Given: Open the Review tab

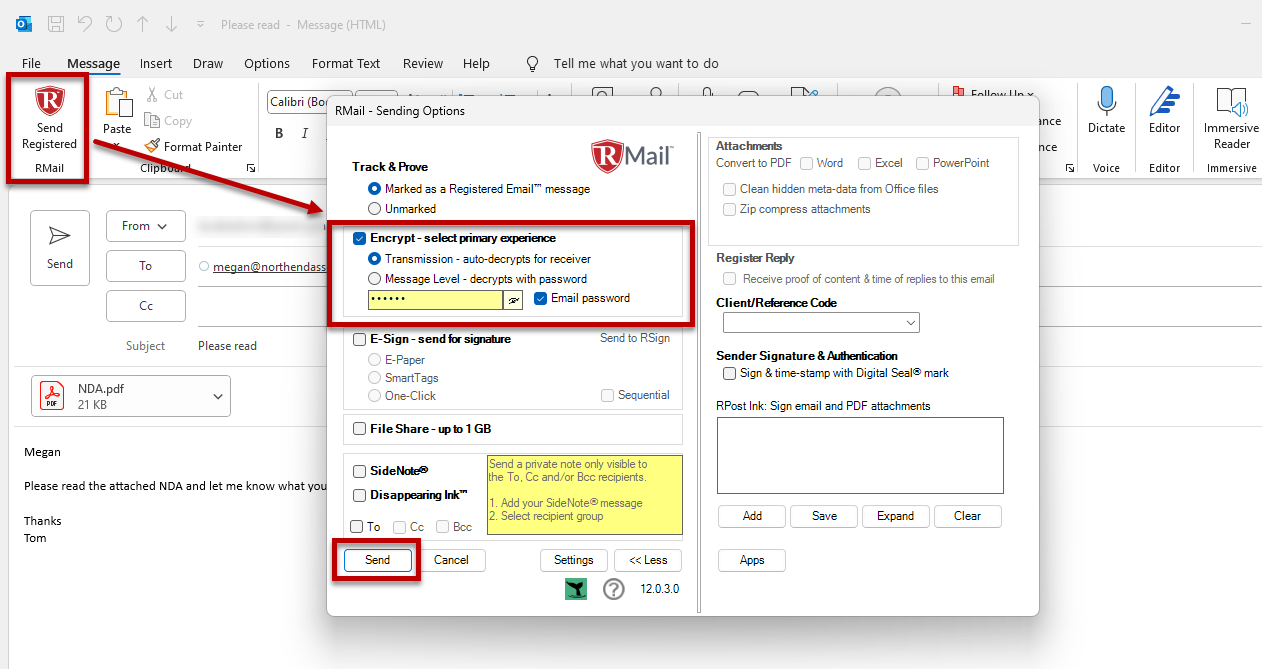Looking at the screenshot, I should coord(423,63).
